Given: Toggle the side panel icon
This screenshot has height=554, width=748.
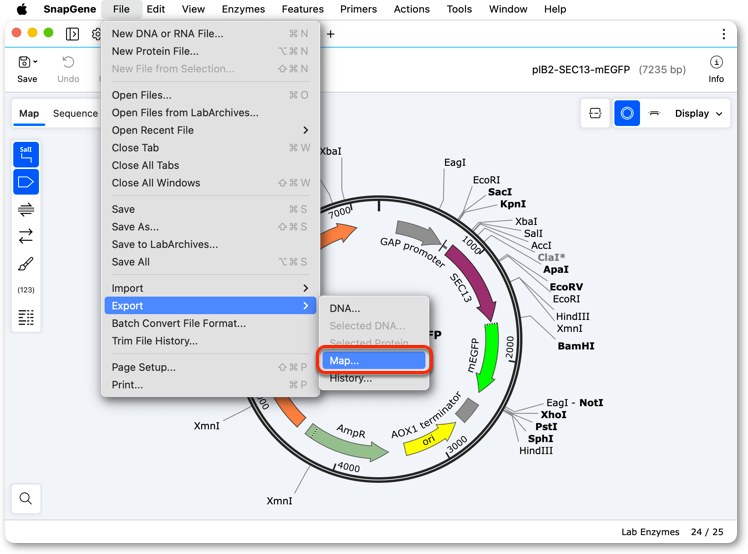Looking at the screenshot, I should click(73, 34).
